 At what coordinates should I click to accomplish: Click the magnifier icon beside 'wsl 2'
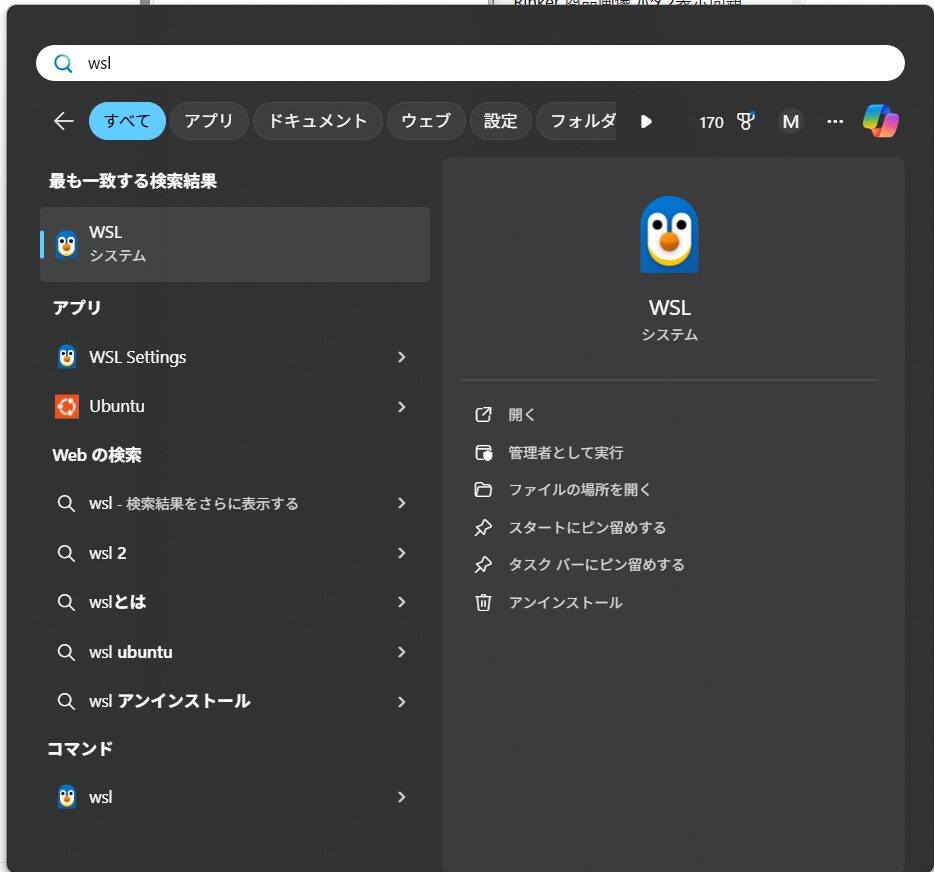point(66,553)
